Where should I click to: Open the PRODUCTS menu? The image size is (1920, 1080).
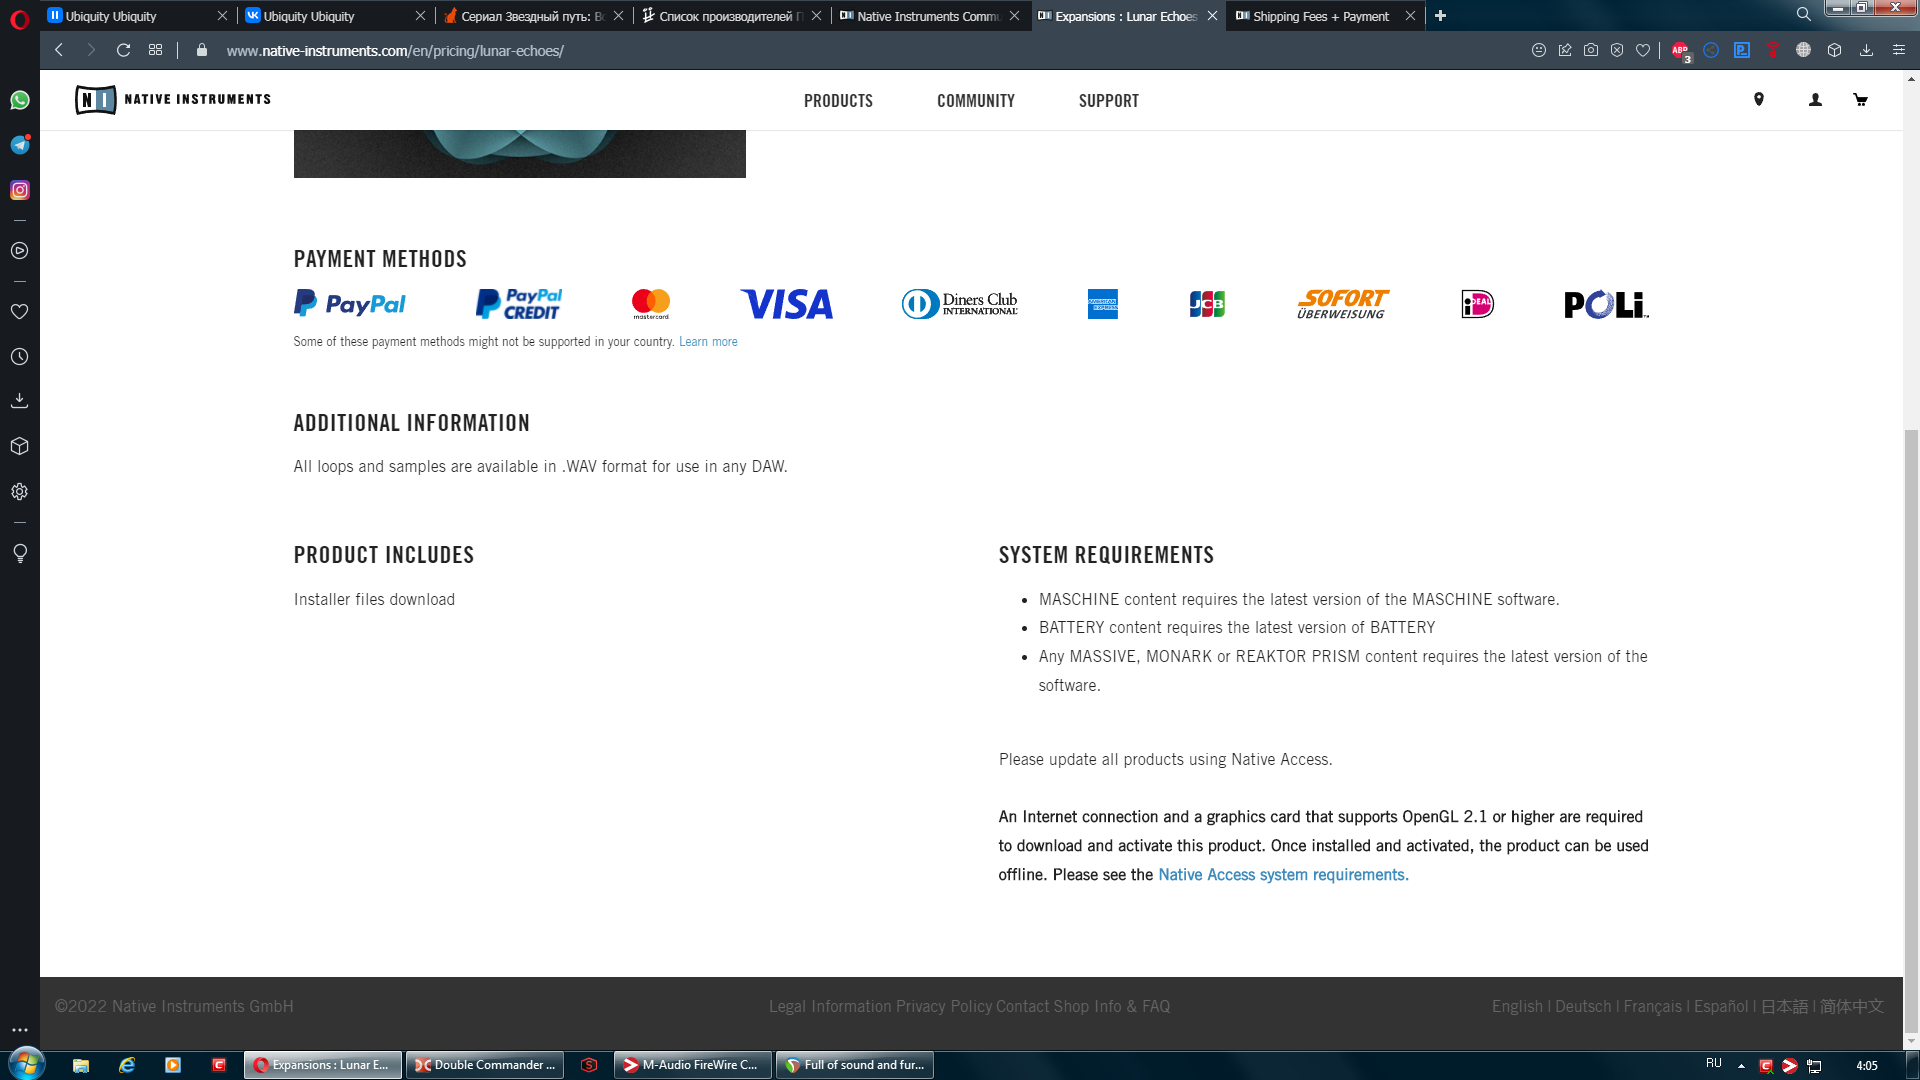[x=838, y=101]
